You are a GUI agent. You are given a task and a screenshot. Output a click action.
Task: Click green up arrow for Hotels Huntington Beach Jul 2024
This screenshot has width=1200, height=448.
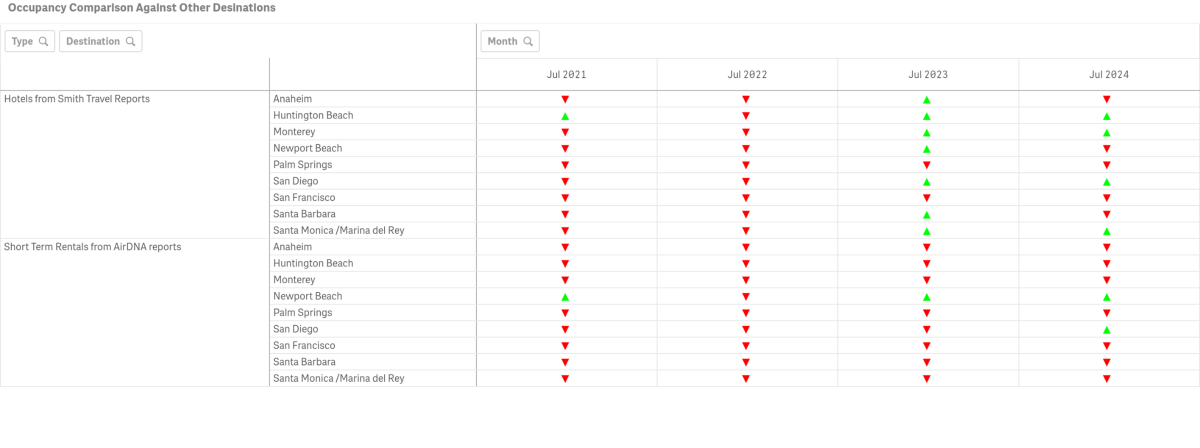point(1107,116)
